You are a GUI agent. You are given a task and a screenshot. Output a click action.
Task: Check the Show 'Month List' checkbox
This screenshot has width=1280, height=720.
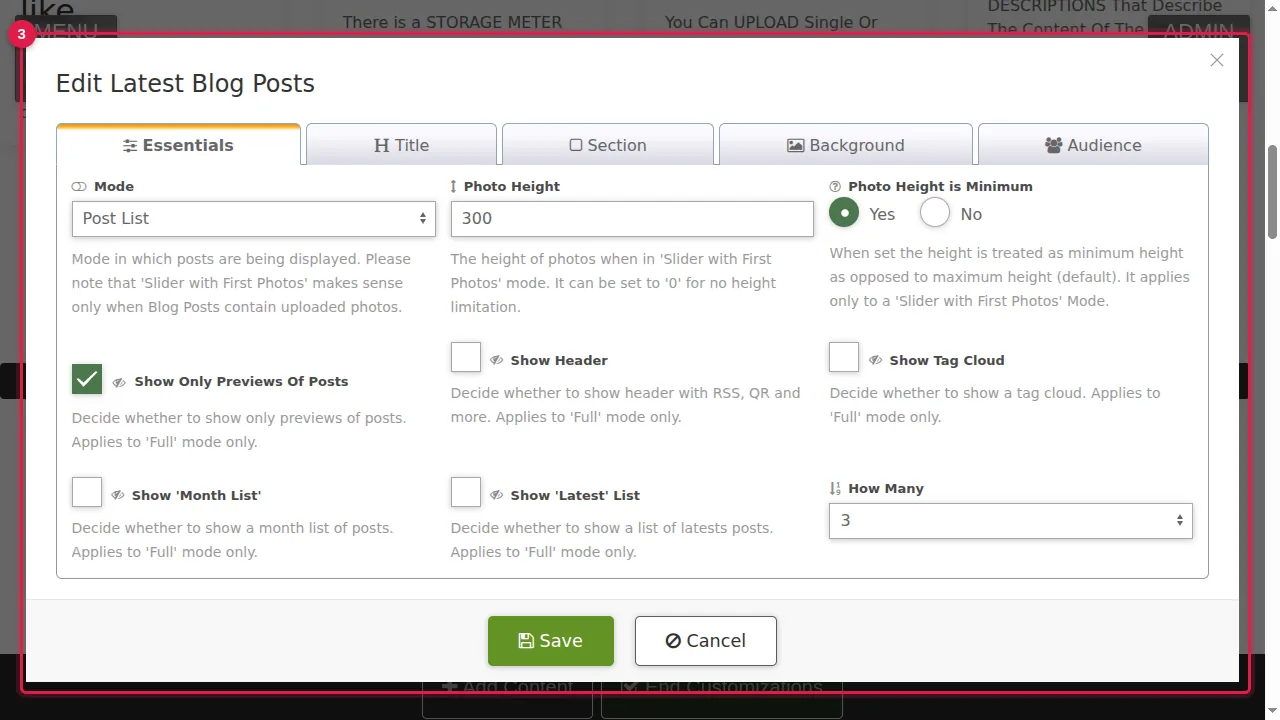pos(87,492)
